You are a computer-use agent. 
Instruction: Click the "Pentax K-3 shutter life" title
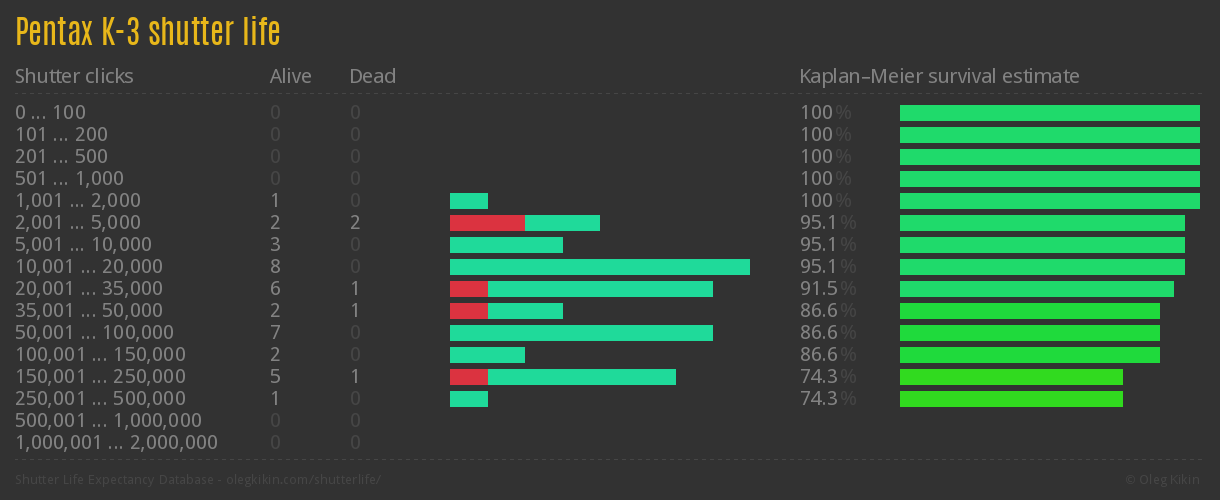pos(147,32)
